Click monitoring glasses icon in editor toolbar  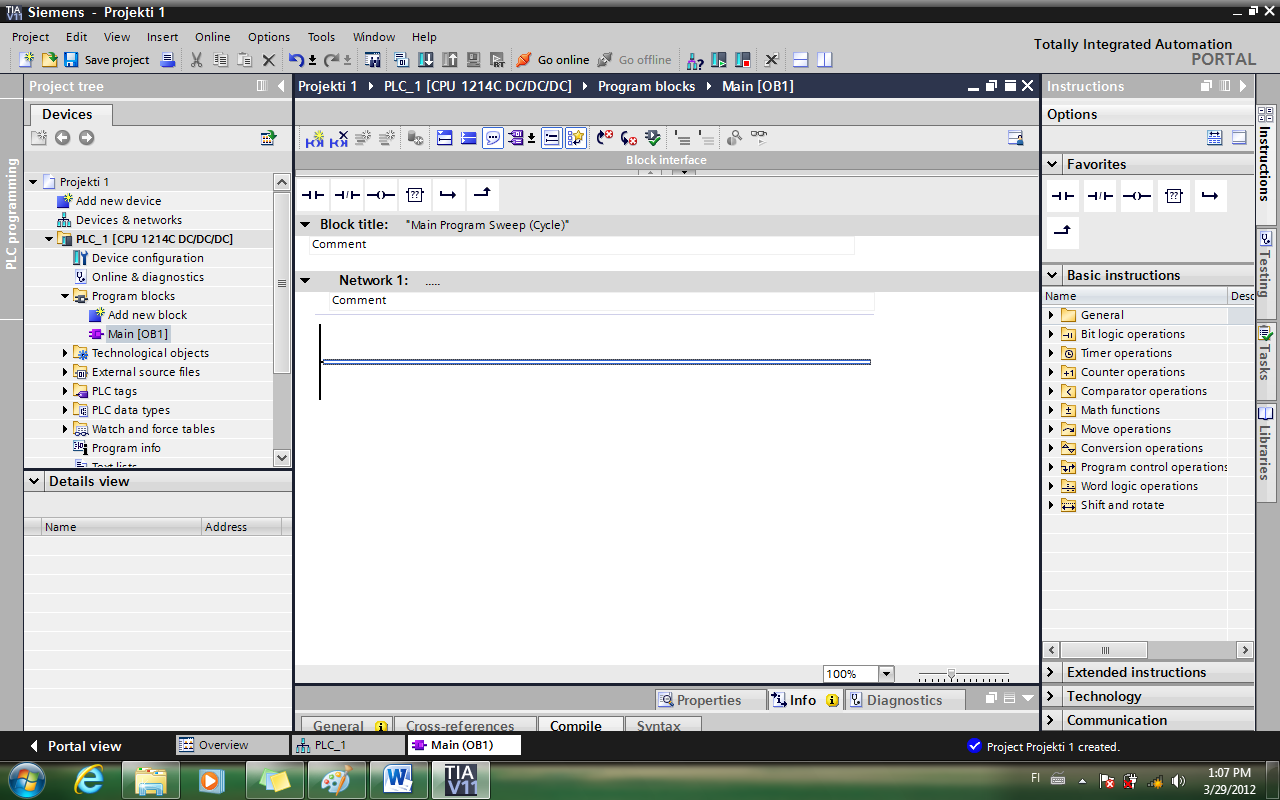(759, 138)
